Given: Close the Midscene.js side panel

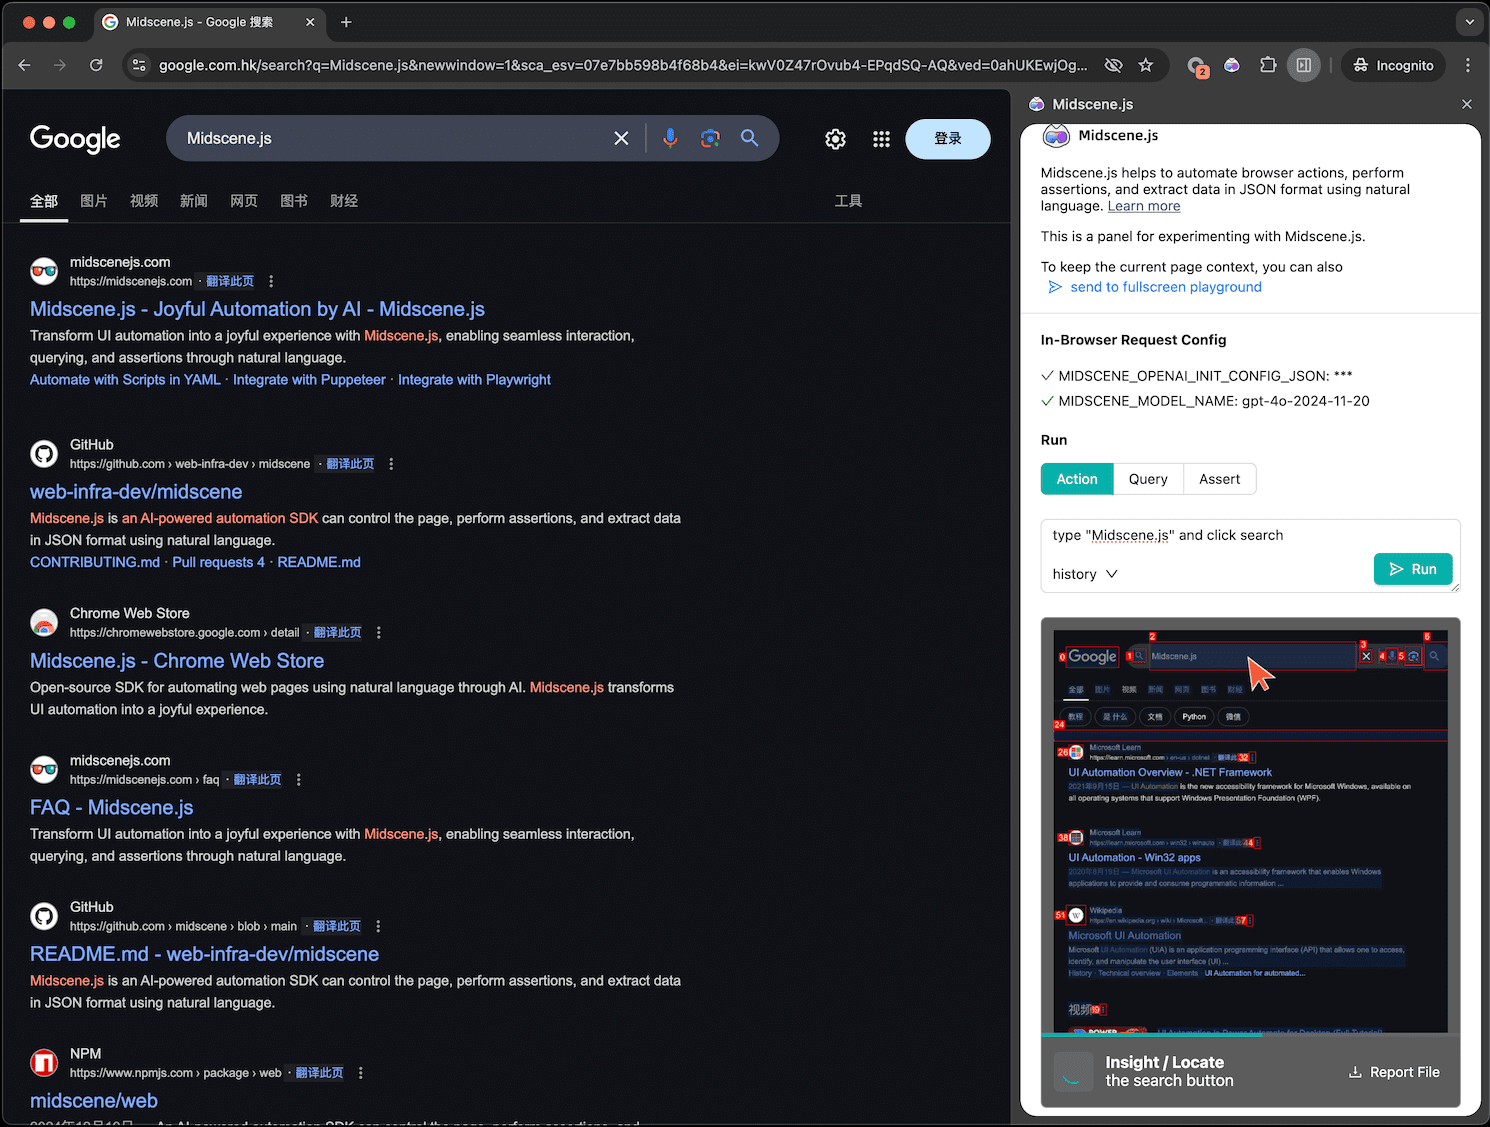Looking at the screenshot, I should [1467, 104].
